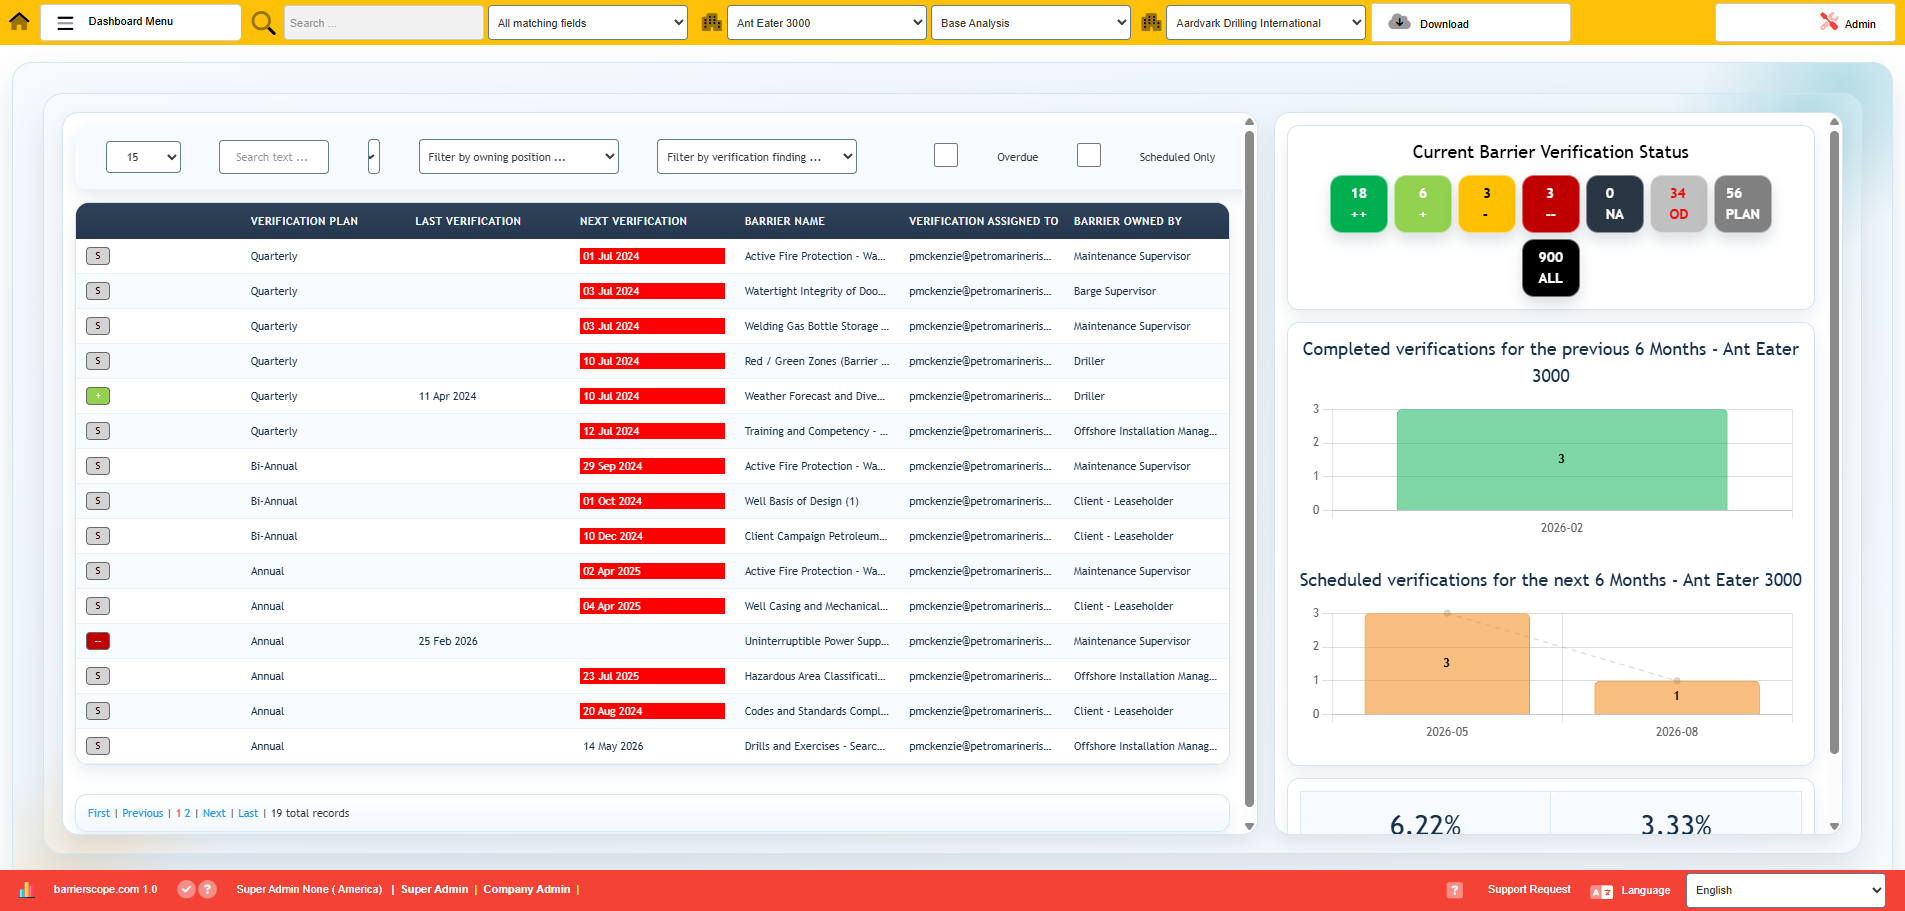The image size is (1905, 911).
Task: Click the Support Request help icon
Action: tap(1455, 890)
